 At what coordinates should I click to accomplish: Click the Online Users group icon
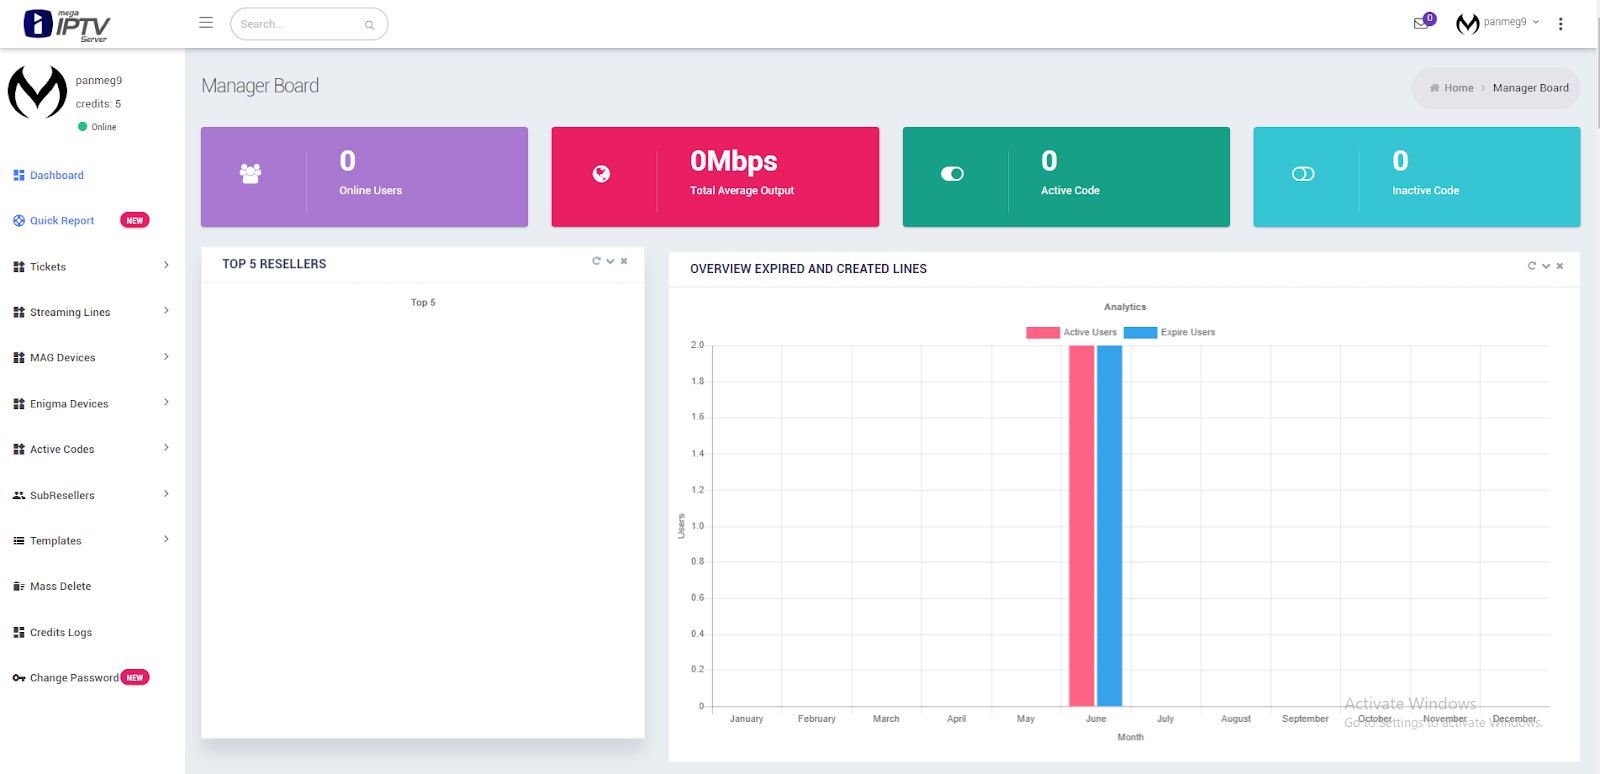(x=250, y=174)
